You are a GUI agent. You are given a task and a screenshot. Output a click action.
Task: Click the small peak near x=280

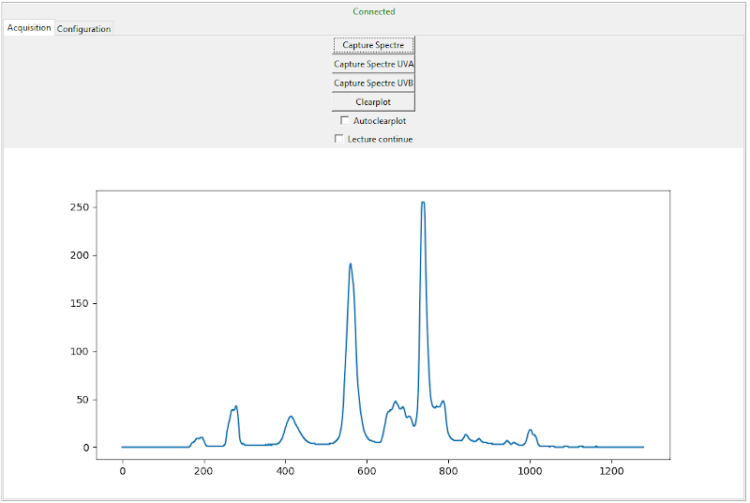(x=236, y=407)
